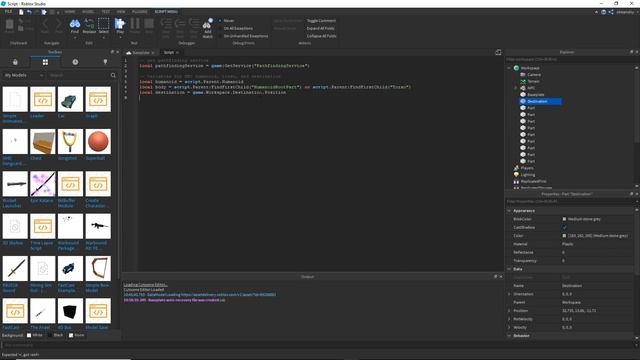This screenshot has height=360, width=640.
Task: Switch to the HOME ribbon tab
Action: point(70,12)
